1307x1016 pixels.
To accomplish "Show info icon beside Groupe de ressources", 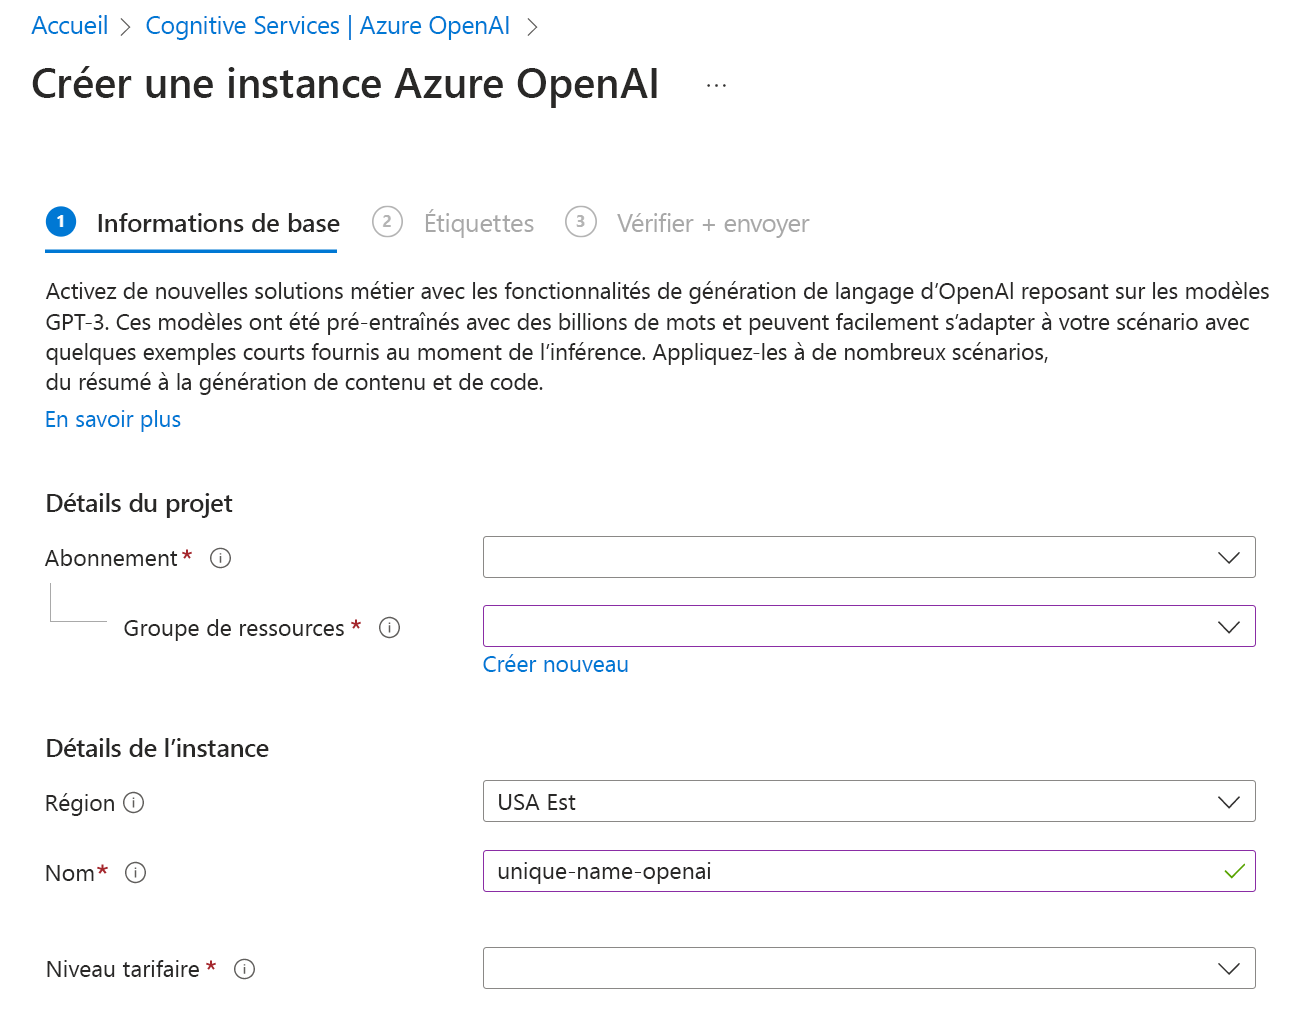I will pyautogui.click(x=390, y=627).
